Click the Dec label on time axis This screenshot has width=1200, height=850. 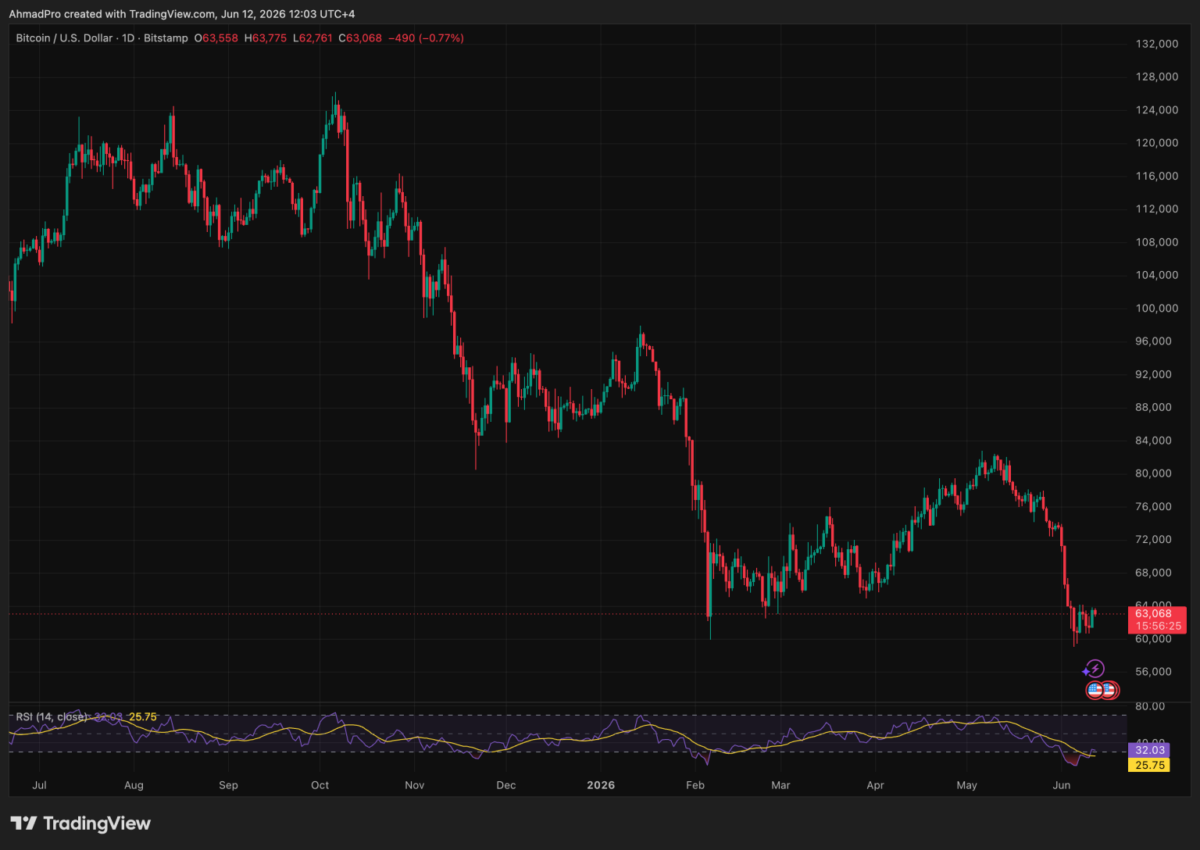pos(505,787)
